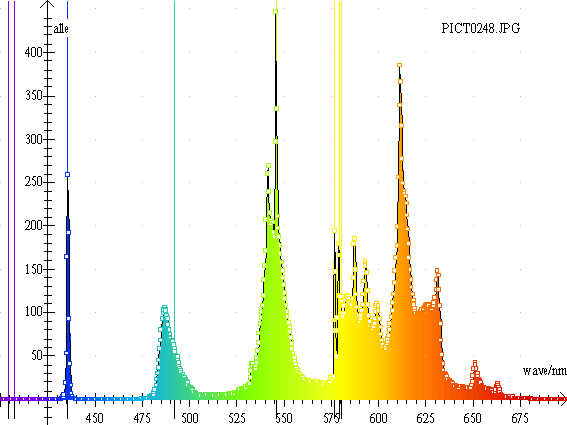Screen dimensions: 567x425
Task: Click the second green peak marker near 542
Action: (x=268, y=166)
